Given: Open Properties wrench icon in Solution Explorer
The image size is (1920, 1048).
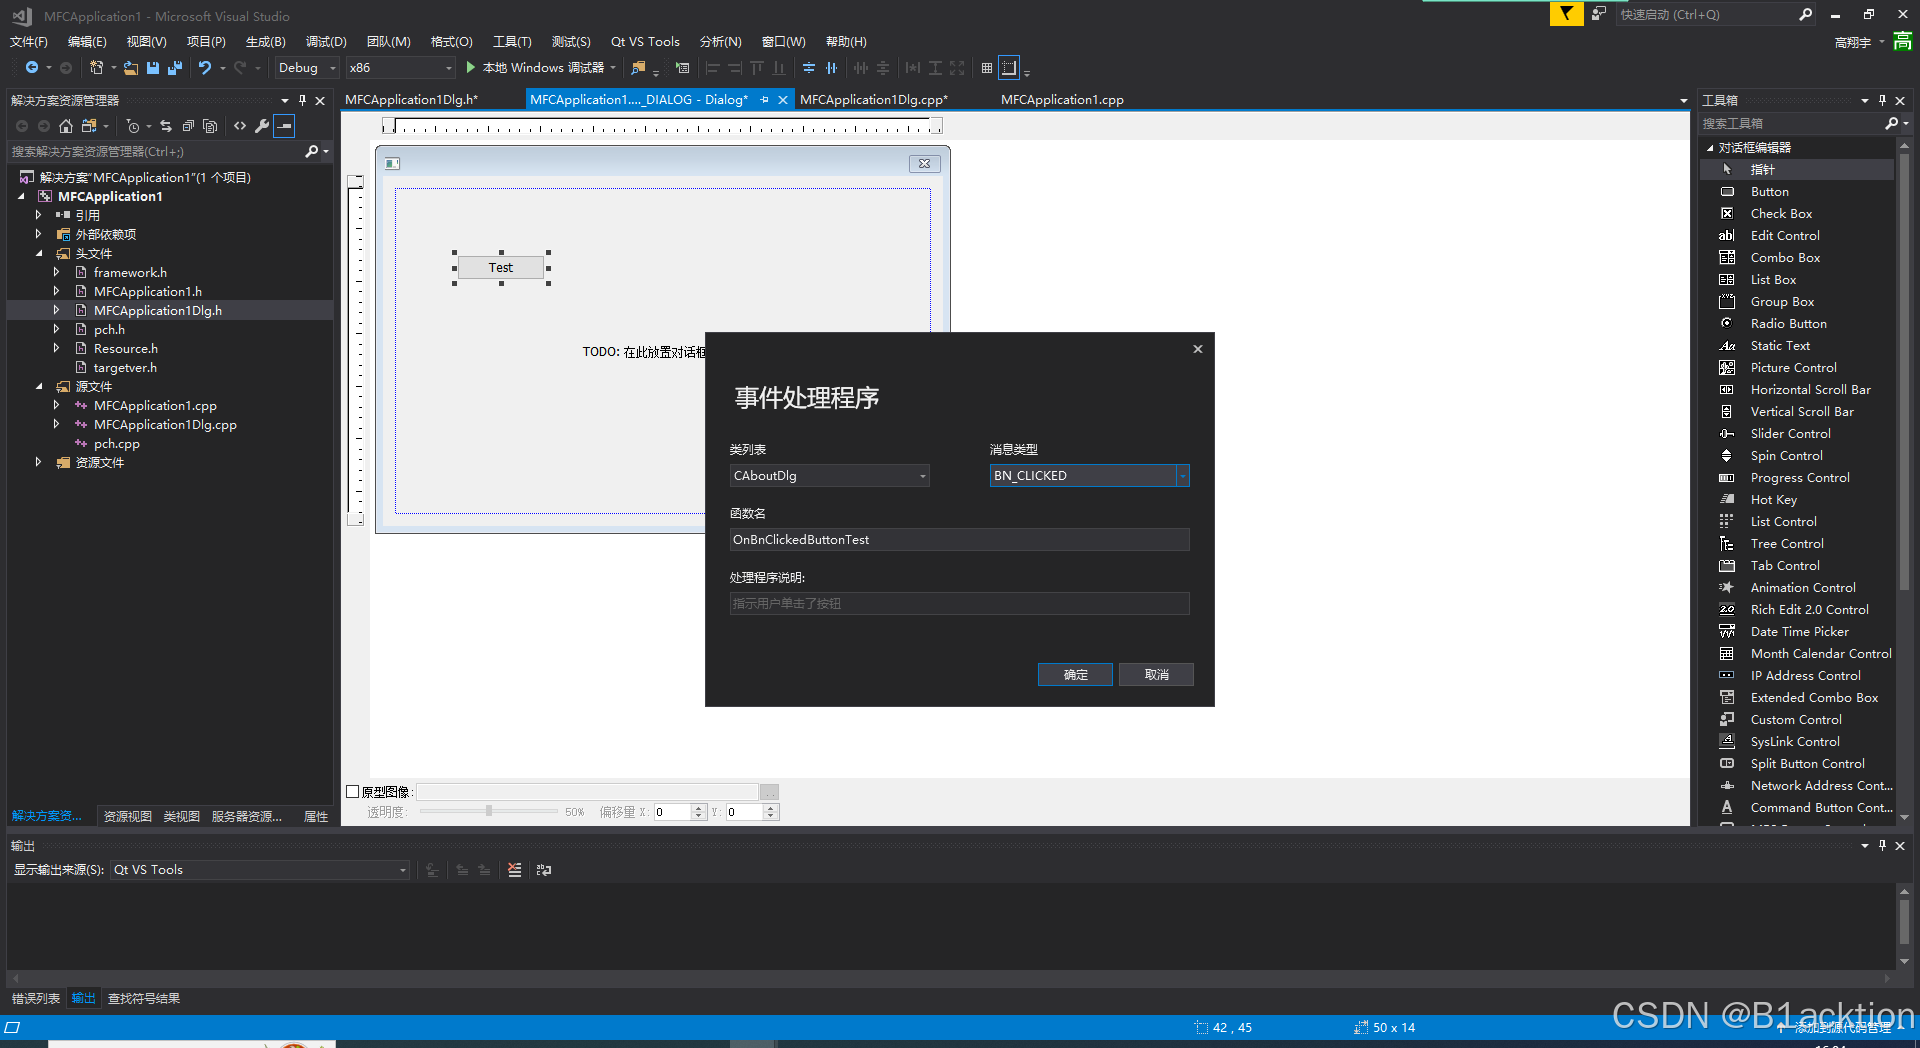Looking at the screenshot, I should pos(262,126).
